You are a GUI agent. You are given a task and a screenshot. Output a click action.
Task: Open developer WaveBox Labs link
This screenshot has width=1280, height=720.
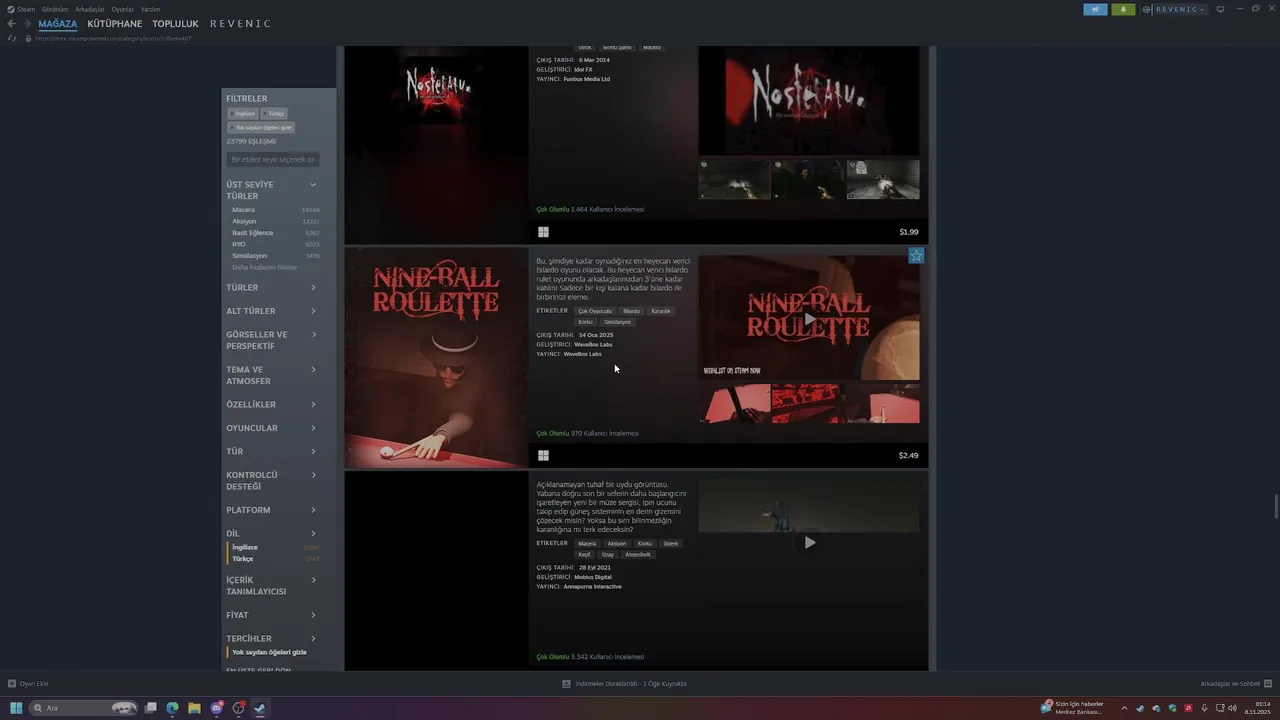click(x=593, y=344)
